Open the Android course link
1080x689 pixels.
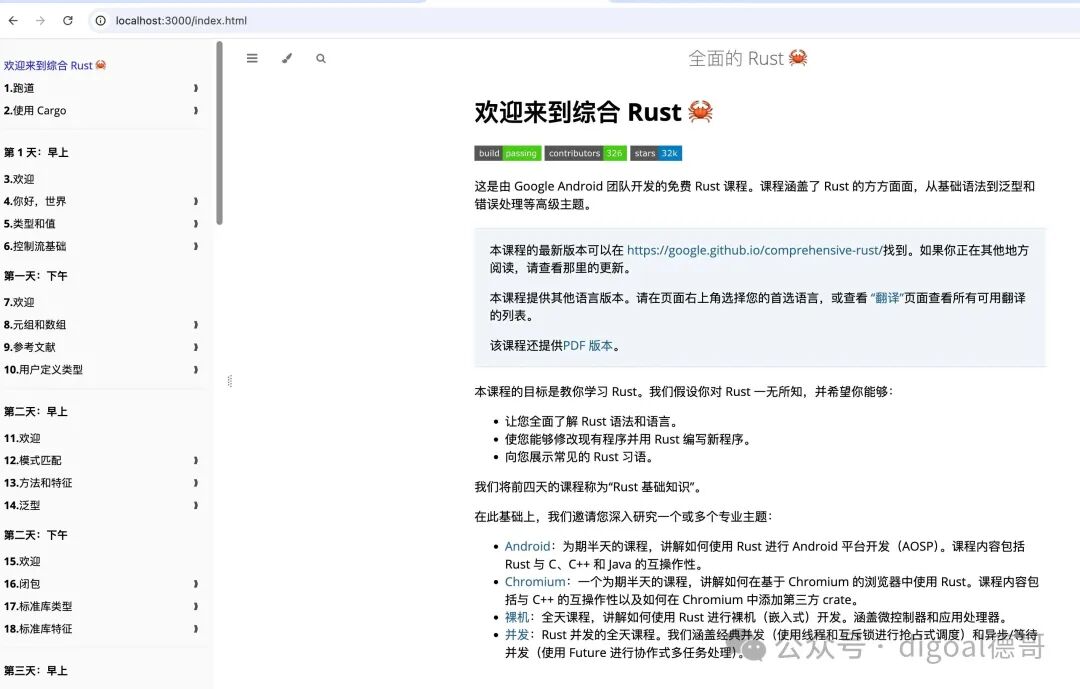528,546
